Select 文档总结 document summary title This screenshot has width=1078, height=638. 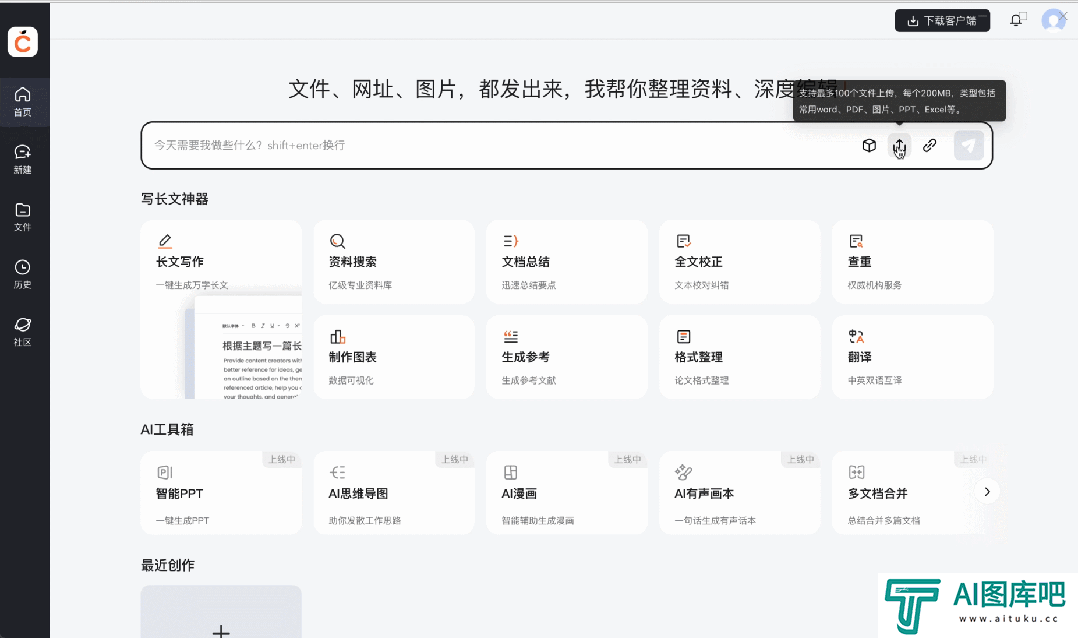click(526, 261)
